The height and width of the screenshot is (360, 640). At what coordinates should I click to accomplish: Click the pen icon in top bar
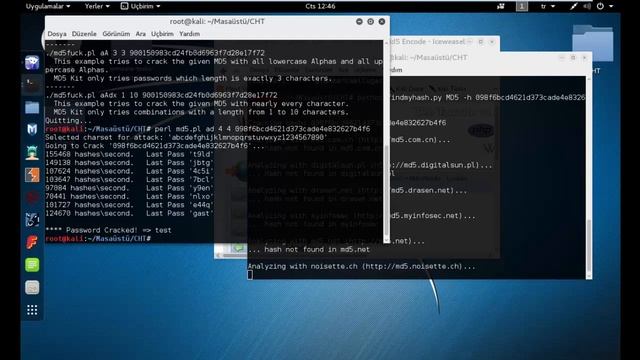(x=573, y=6)
